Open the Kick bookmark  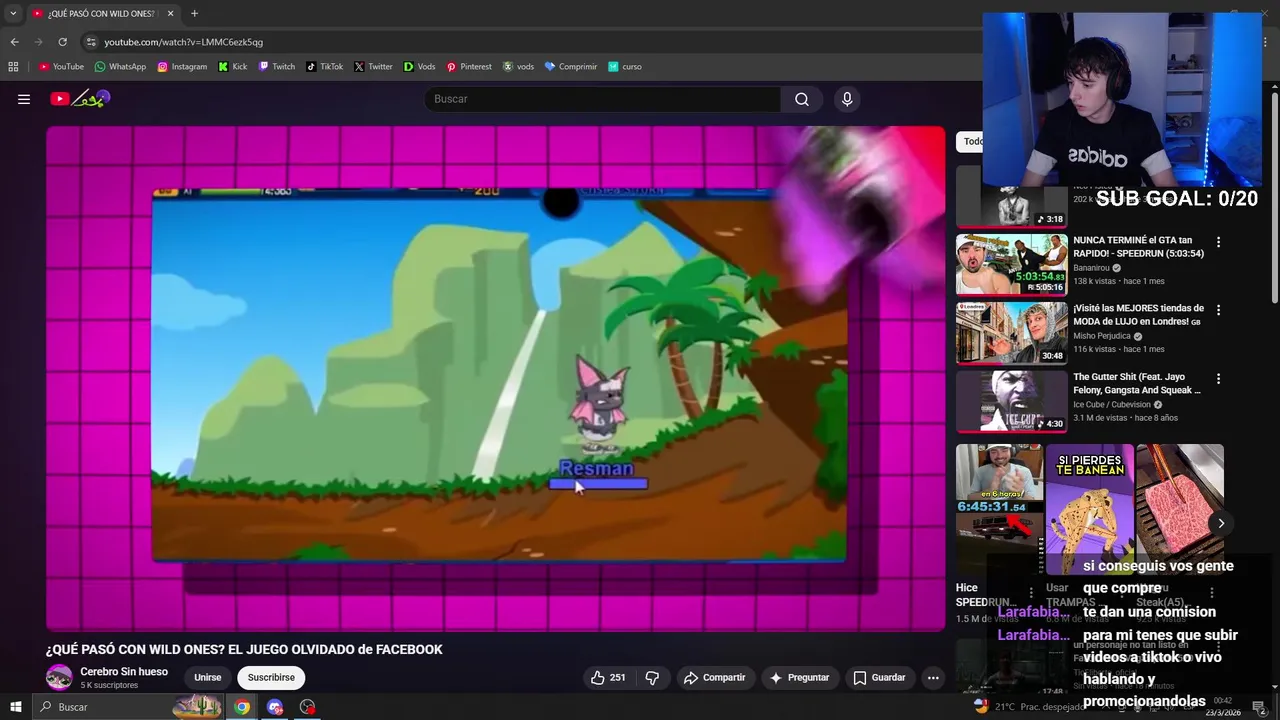[x=233, y=67]
